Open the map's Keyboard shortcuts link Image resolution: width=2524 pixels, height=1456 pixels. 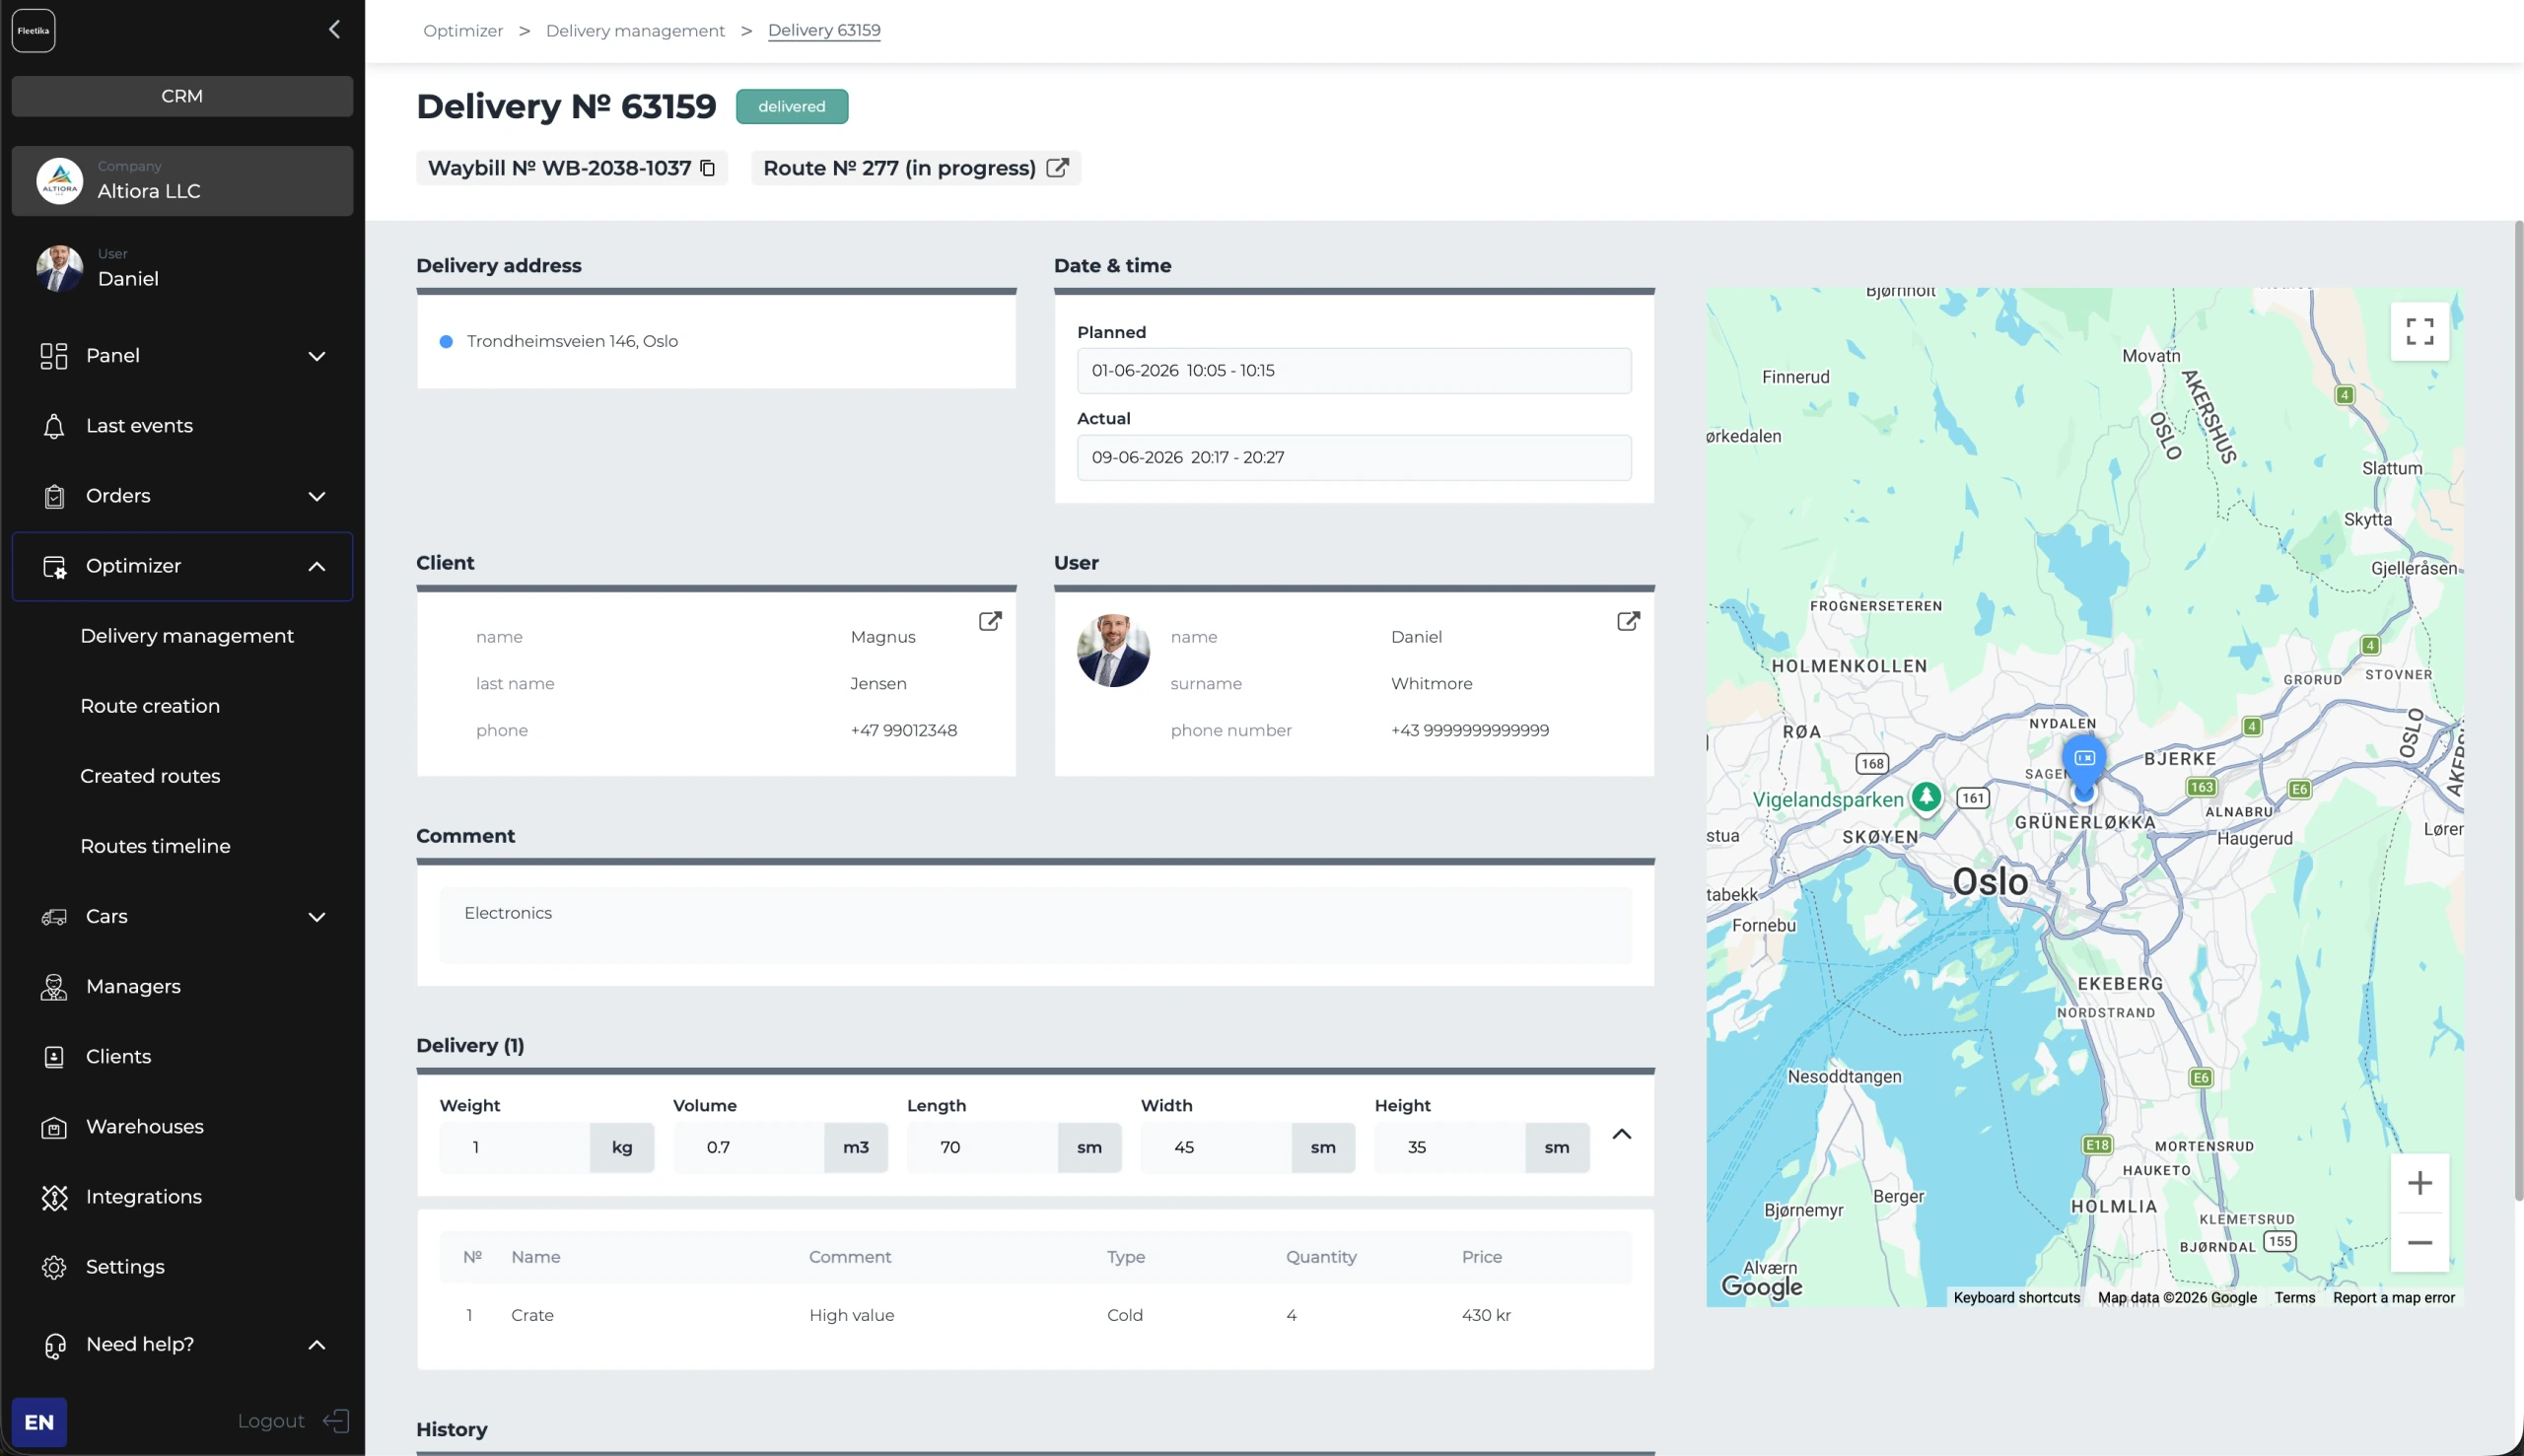pyautogui.click(x=2016, y=1297)
